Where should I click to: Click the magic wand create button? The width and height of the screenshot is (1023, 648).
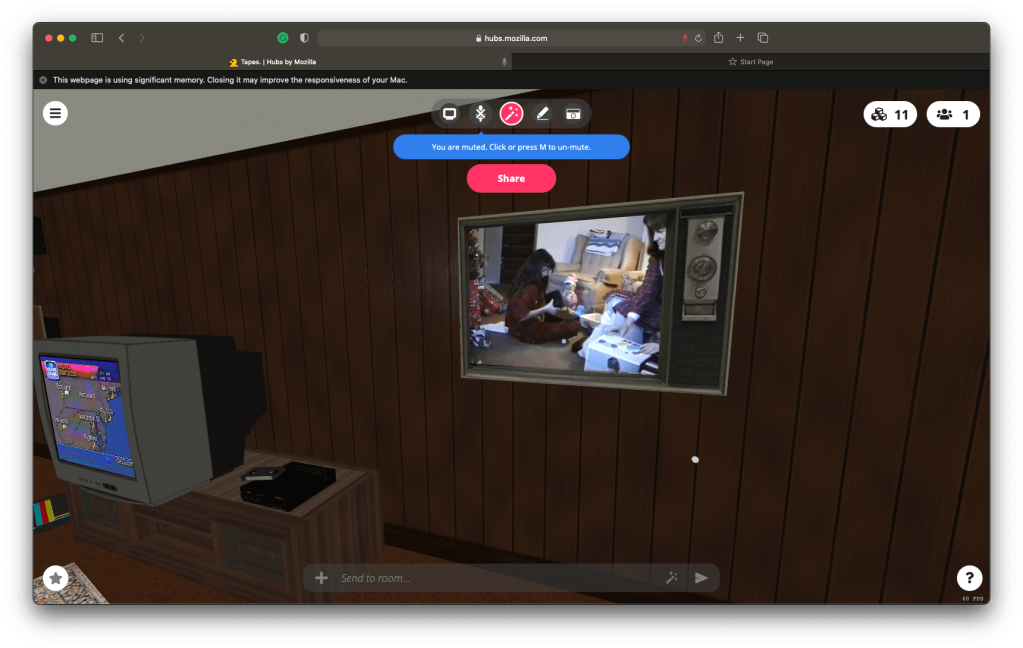click(511, 114)
